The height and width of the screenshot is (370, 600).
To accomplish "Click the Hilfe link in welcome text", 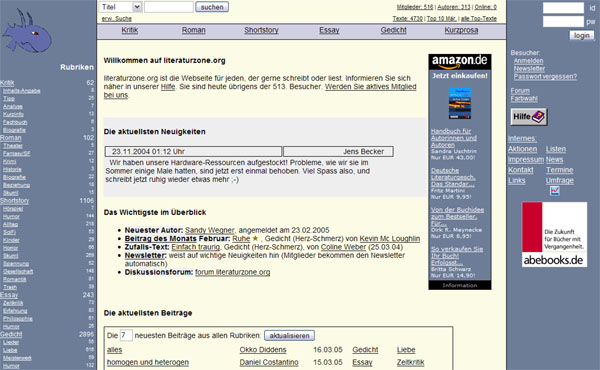I will tap(168, 86).
